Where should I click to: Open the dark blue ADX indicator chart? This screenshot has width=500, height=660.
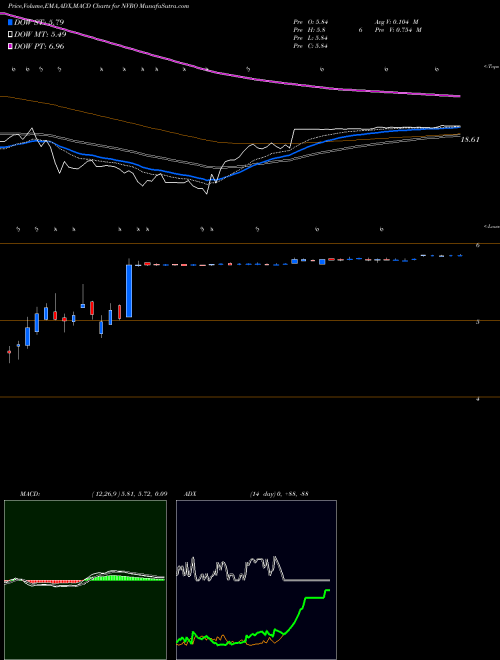pyautogui.click(x=256, y=580)
